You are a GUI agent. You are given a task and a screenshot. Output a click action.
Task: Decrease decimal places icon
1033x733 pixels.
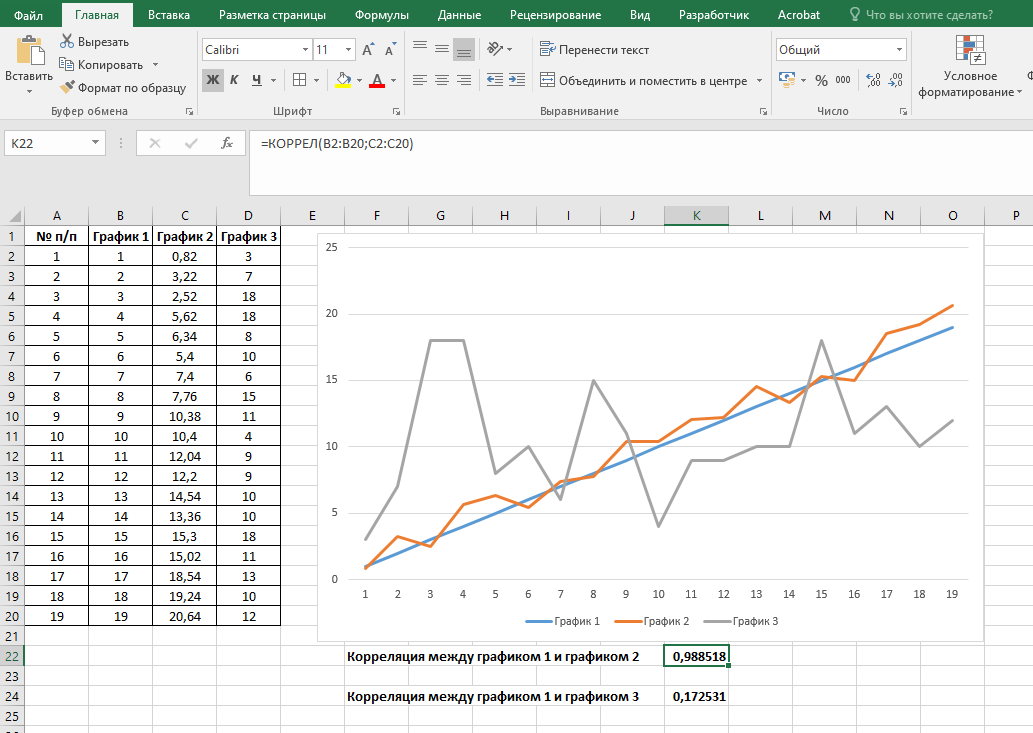tap(895, 80)
